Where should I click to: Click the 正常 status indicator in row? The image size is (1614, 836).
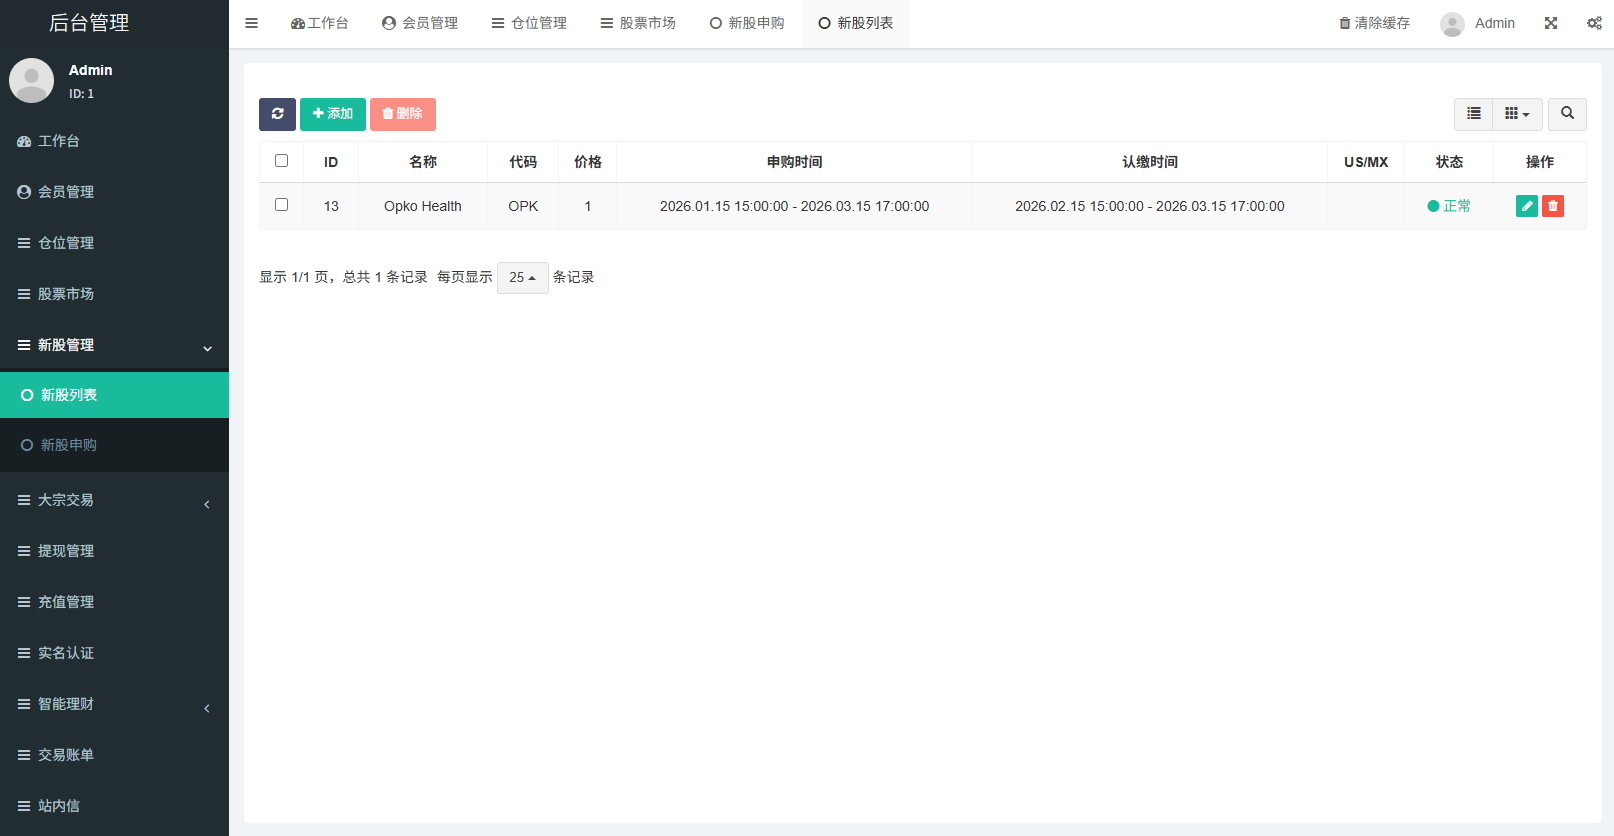click(x=1449, y=206)
